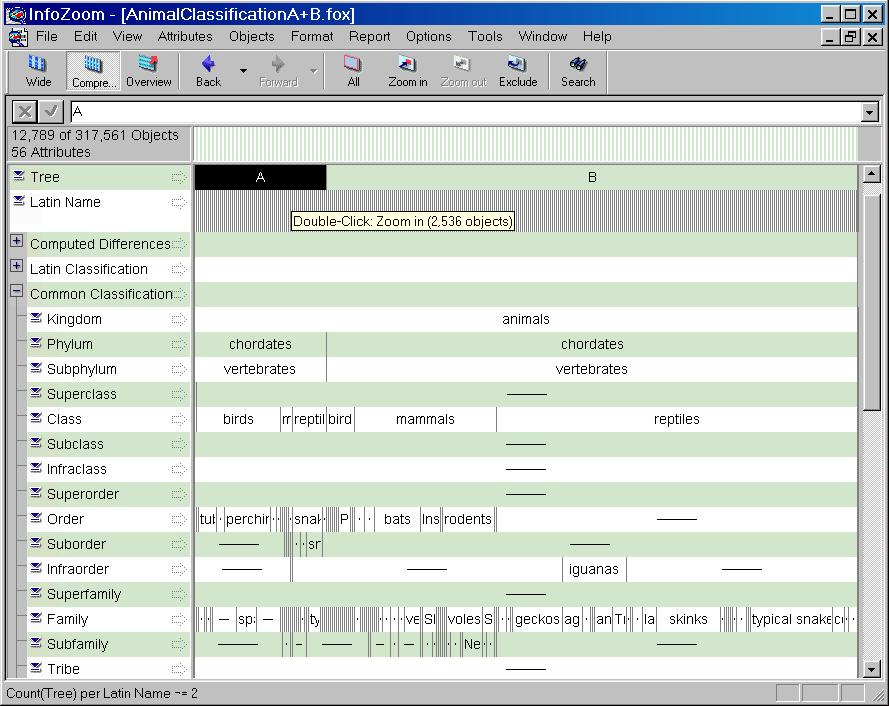The image size is (889, 706).
Task: Open the Search tool
Action: (577, 71)
